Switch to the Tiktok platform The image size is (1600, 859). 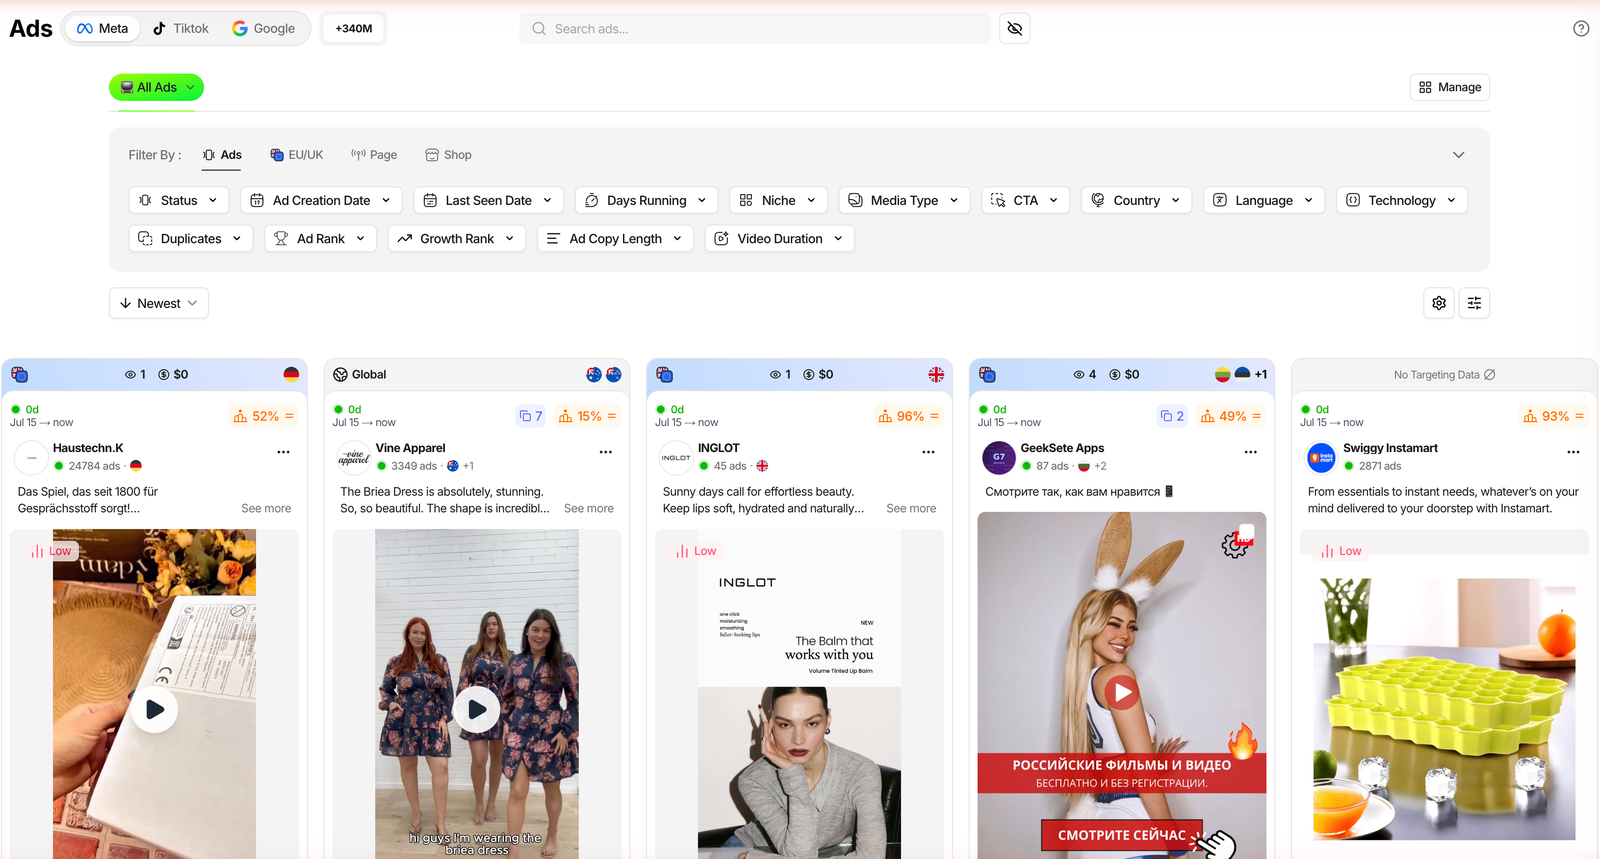pyautogui.click(x=181, y=29)
